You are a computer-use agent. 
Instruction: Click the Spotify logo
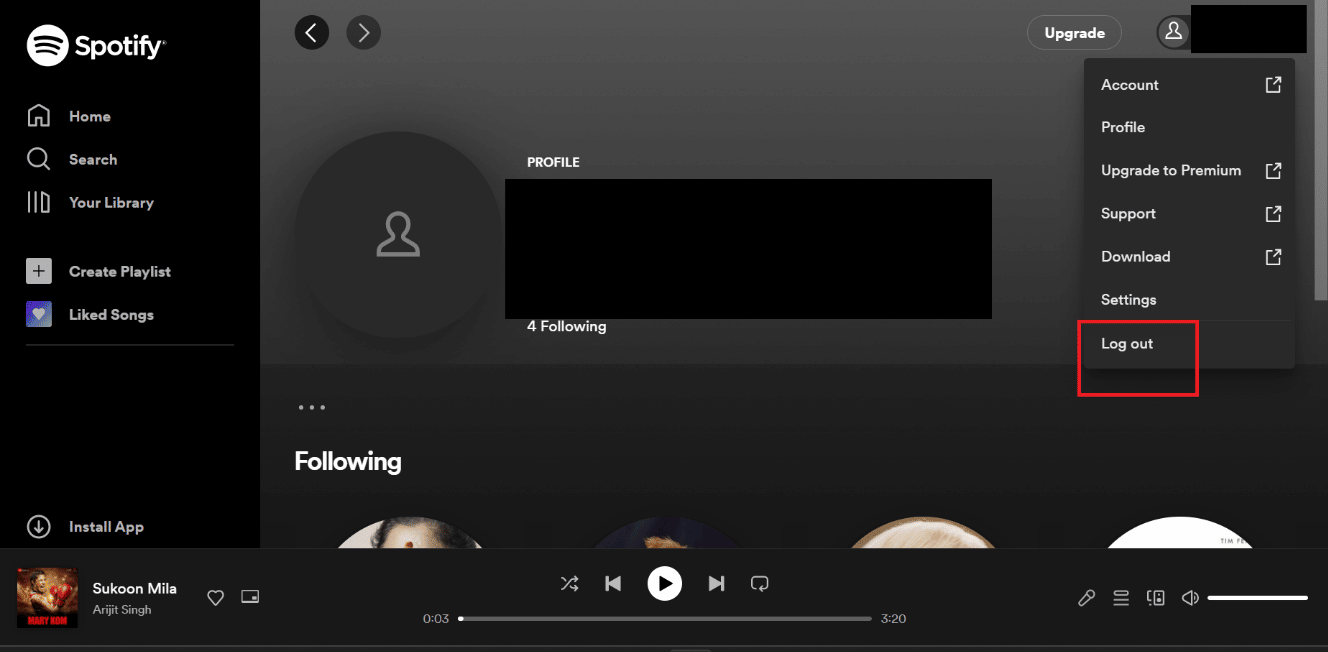96,45
